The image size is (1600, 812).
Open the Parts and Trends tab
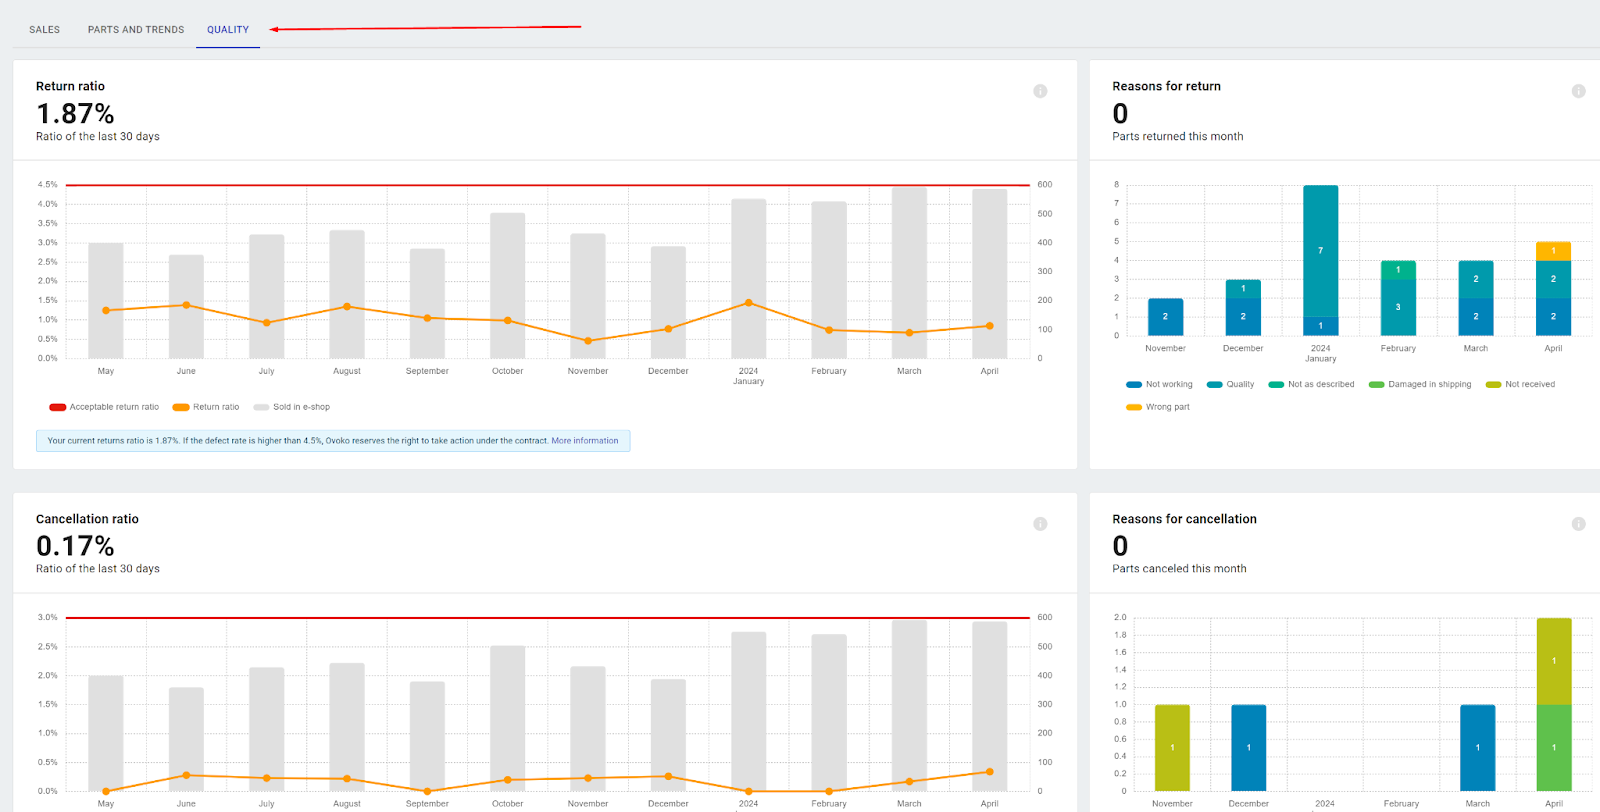136,30
